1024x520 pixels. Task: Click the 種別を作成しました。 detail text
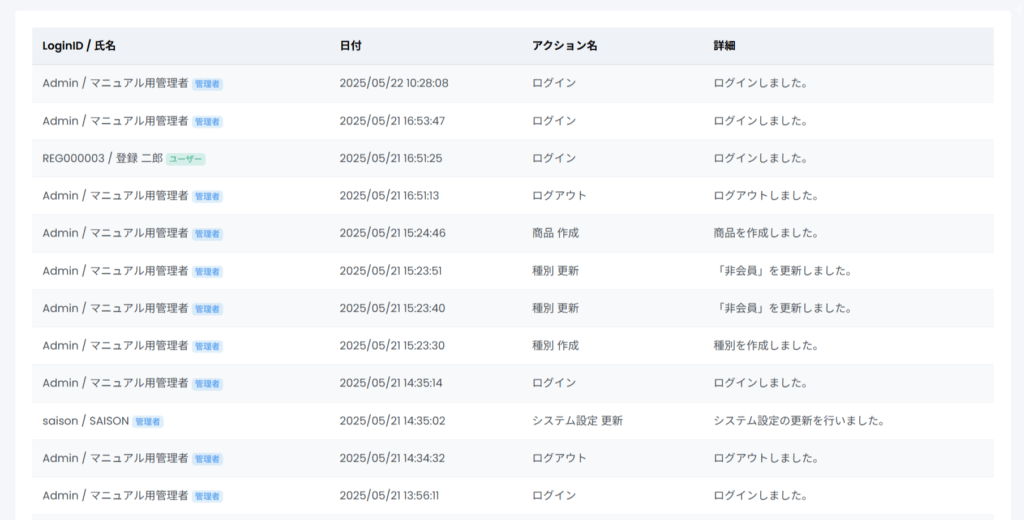pyautogui.click(x=766, y=346)
